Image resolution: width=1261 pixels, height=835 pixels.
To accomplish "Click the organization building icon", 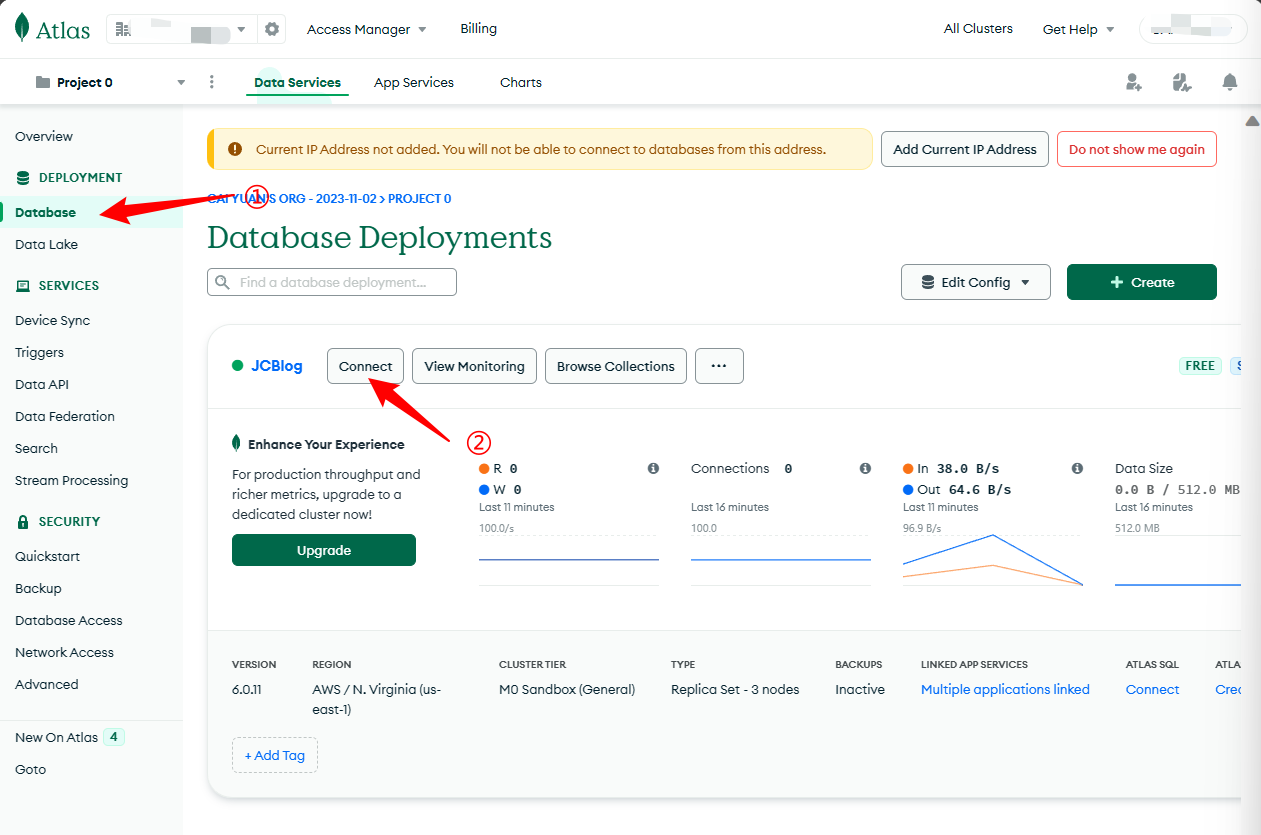I will 123,29.
